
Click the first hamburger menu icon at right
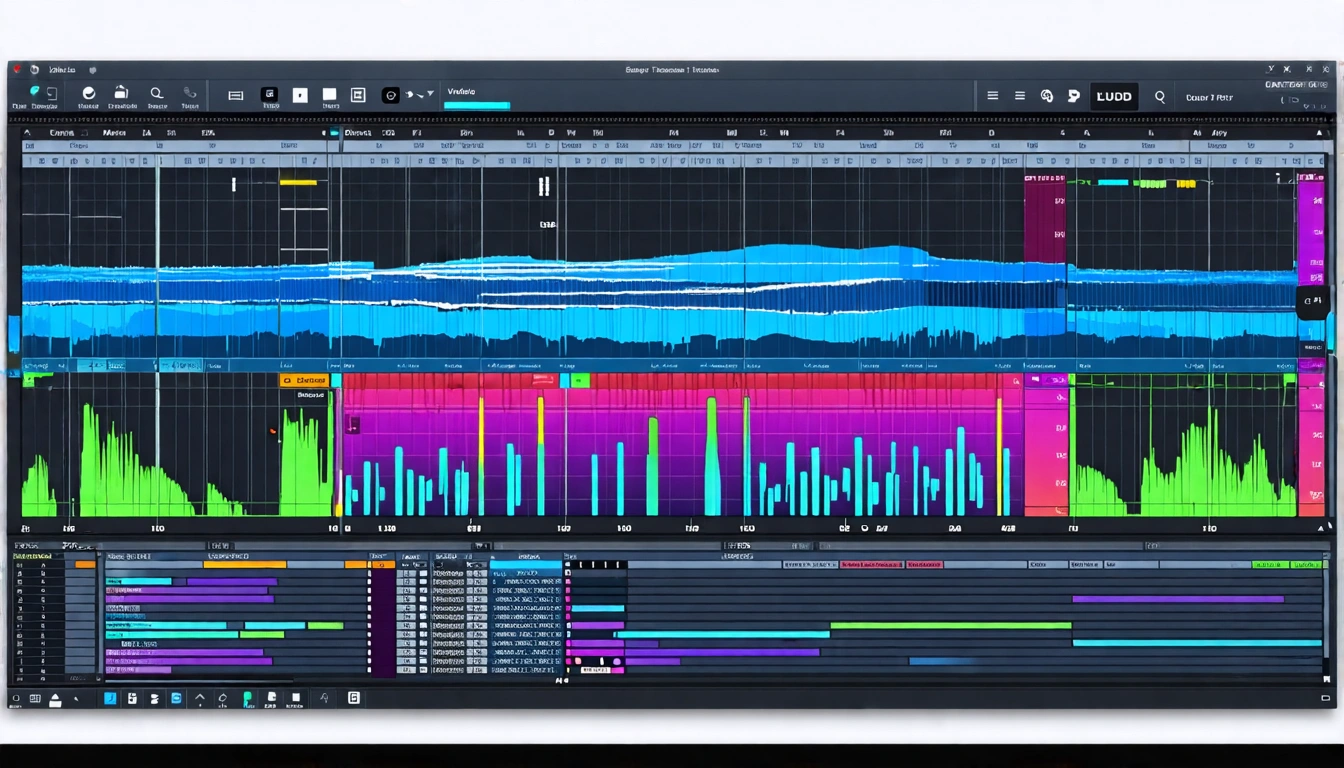(x=993, y=96)
